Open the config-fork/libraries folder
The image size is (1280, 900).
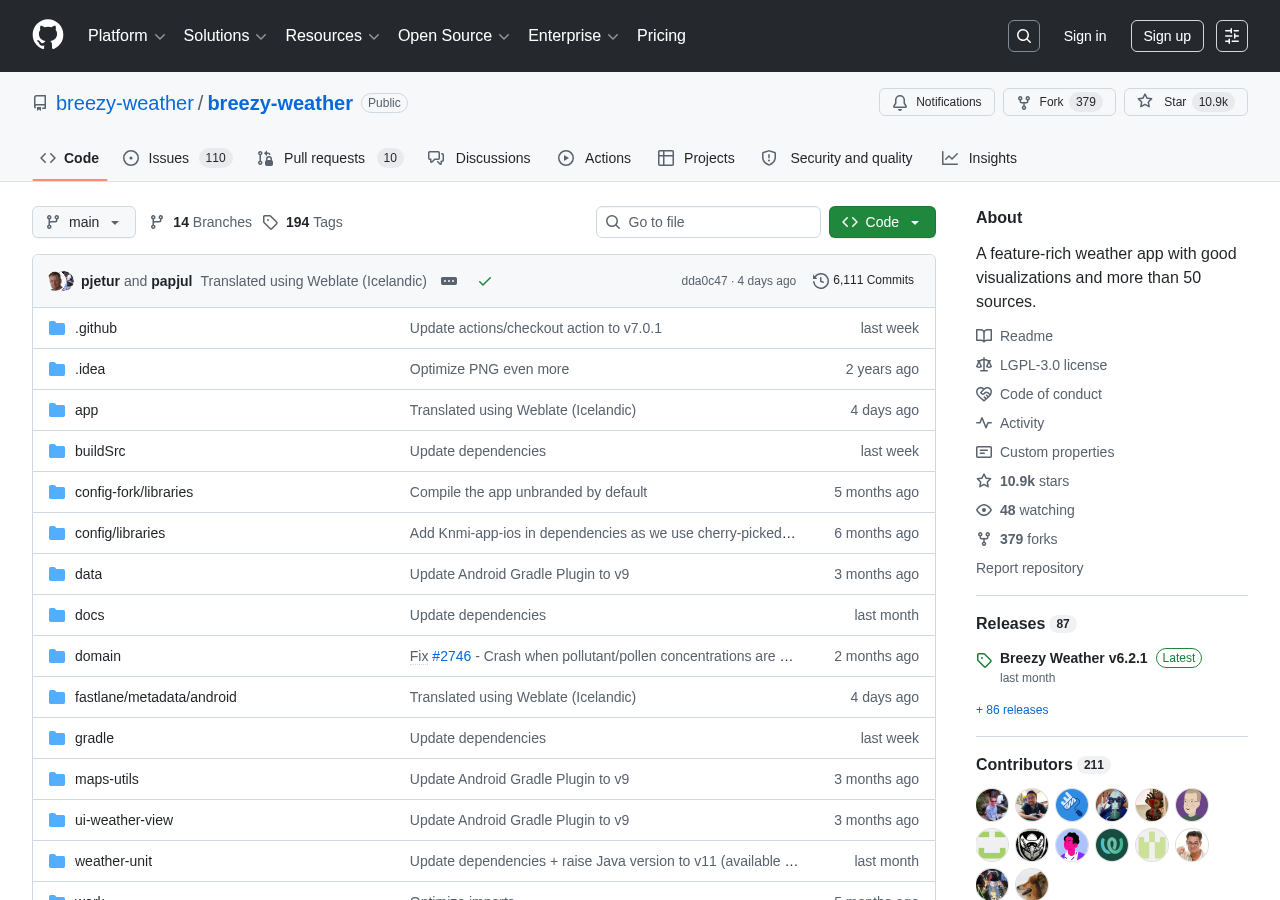tap(134, 492)
